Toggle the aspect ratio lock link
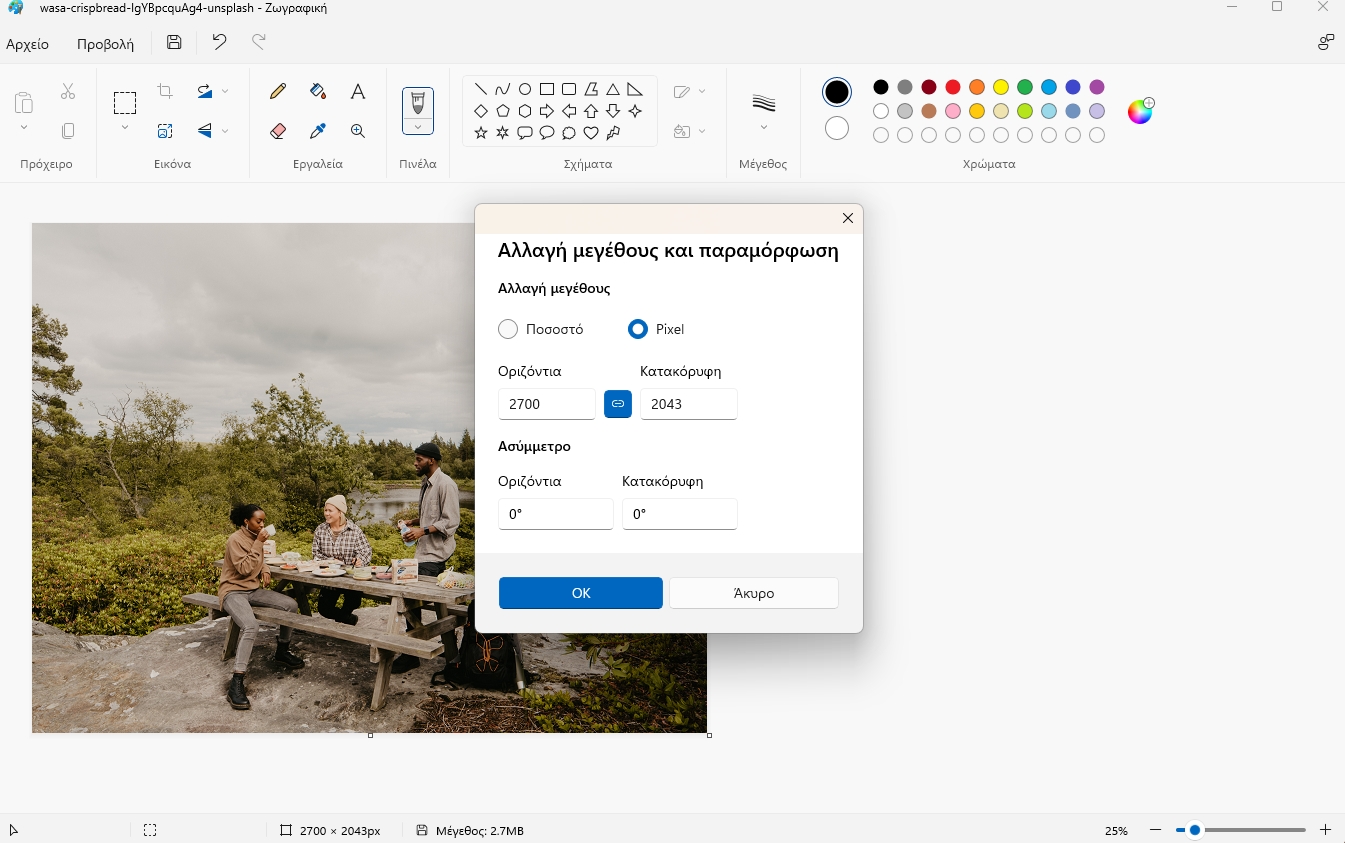The width and height of the screenshot is (1345, 843). pyautogui.click(x=618, y=404)
